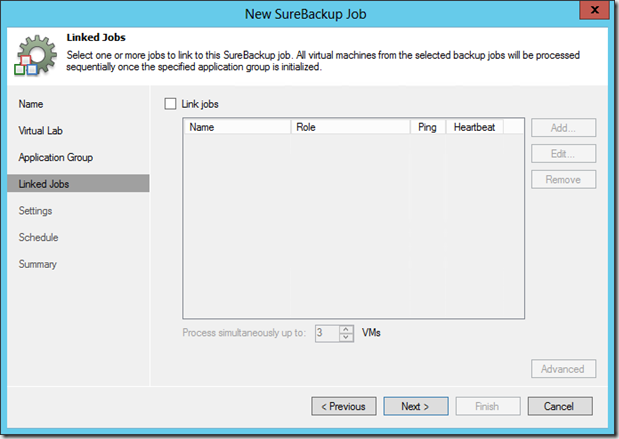This screenshot has height=439, width=619.
Task: Click the Add... button
Action: (x=563, y=128)
